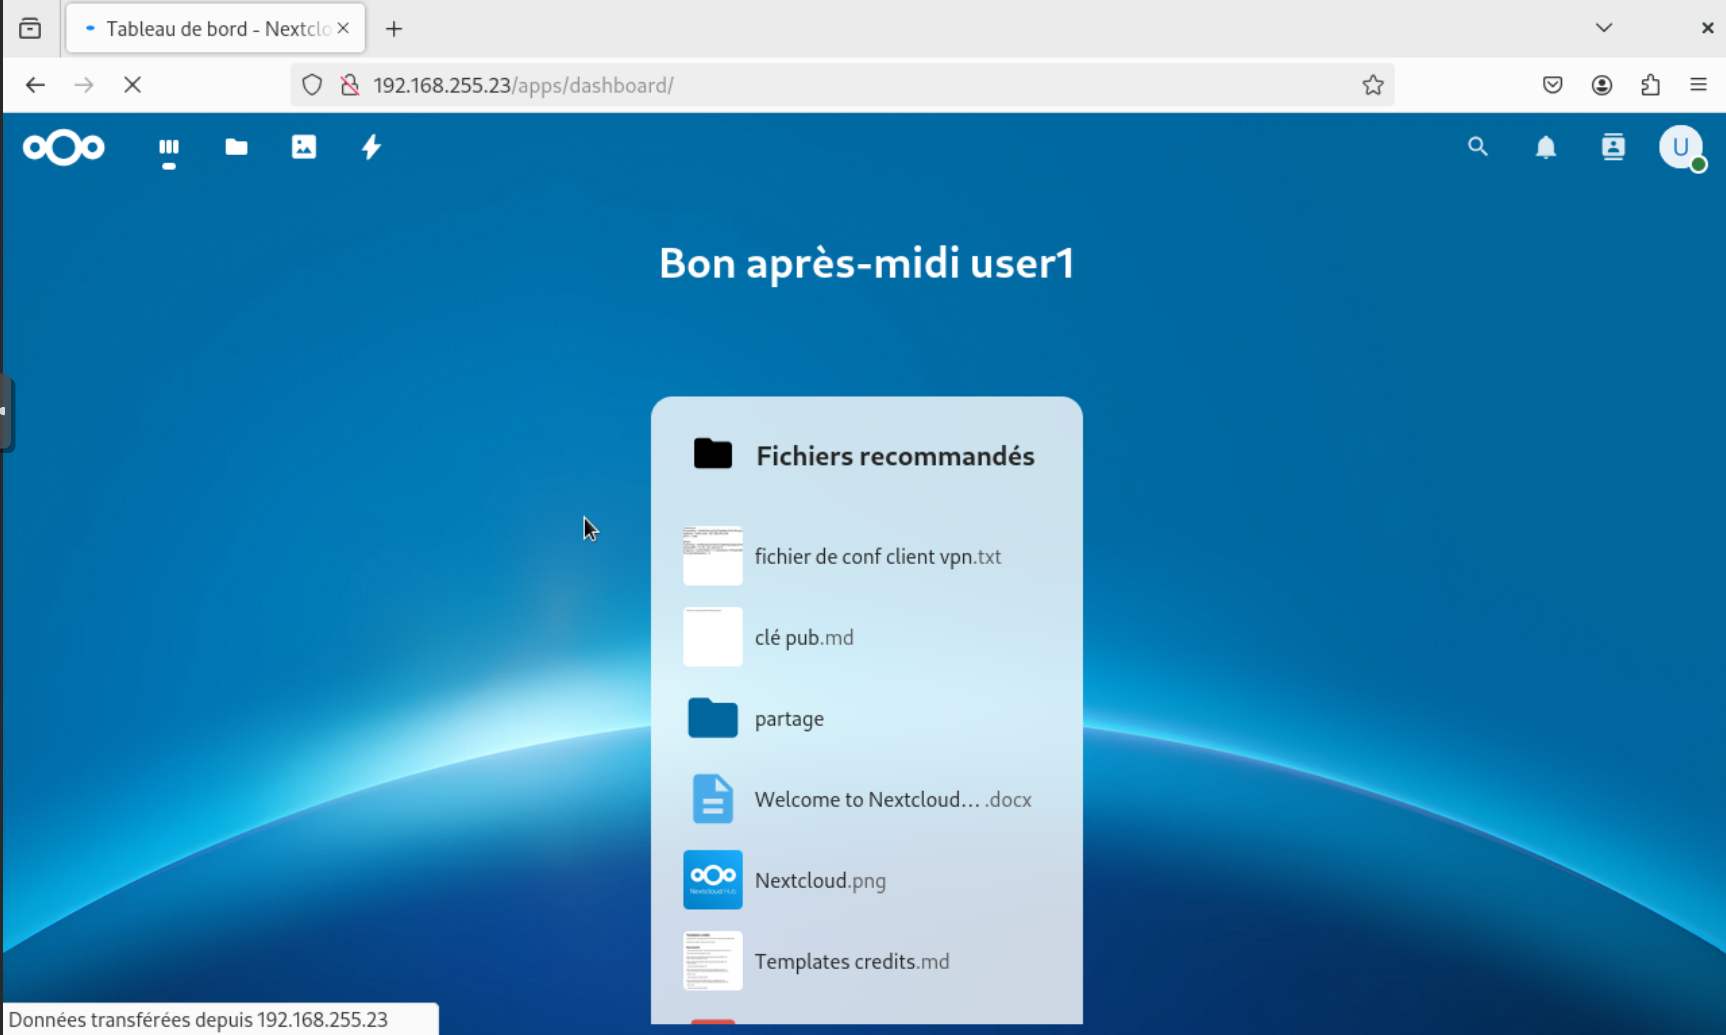Viewport: 1726px width, 1035px height.
Task: Open user1 avatar menu
Action: pos(1681,147)
